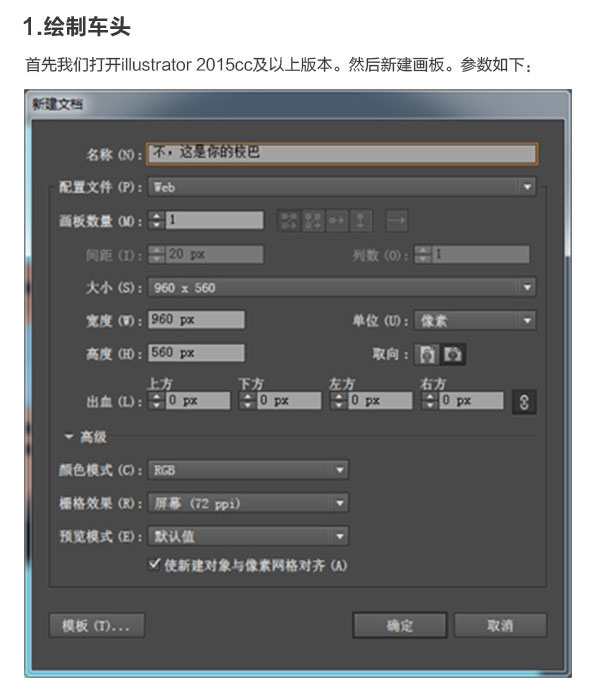This screenshot has height=683, width=600.
Task: Click the 左方 left bleed value field
Action: tap(380, 400)
